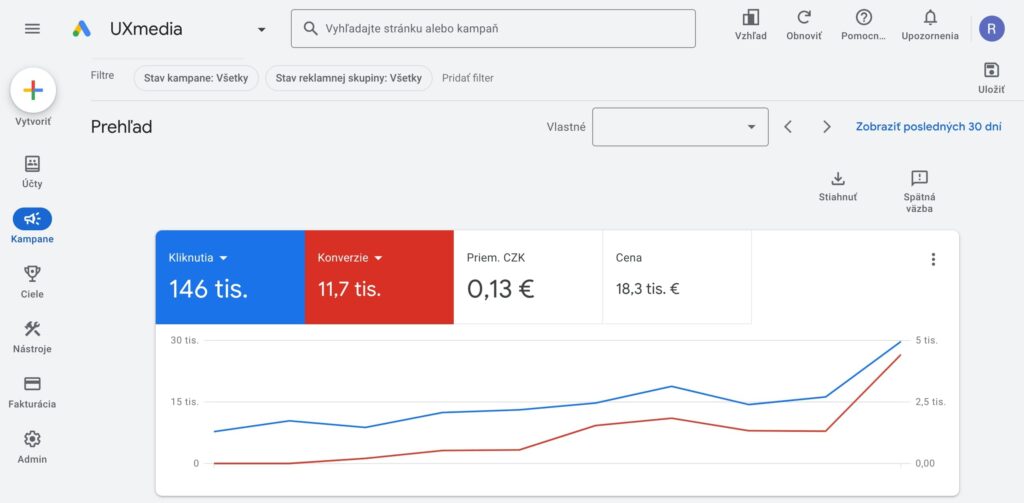Open Upozornenia notifications bell
This screenshot has width=1024, height=503.
pos(930,18)
